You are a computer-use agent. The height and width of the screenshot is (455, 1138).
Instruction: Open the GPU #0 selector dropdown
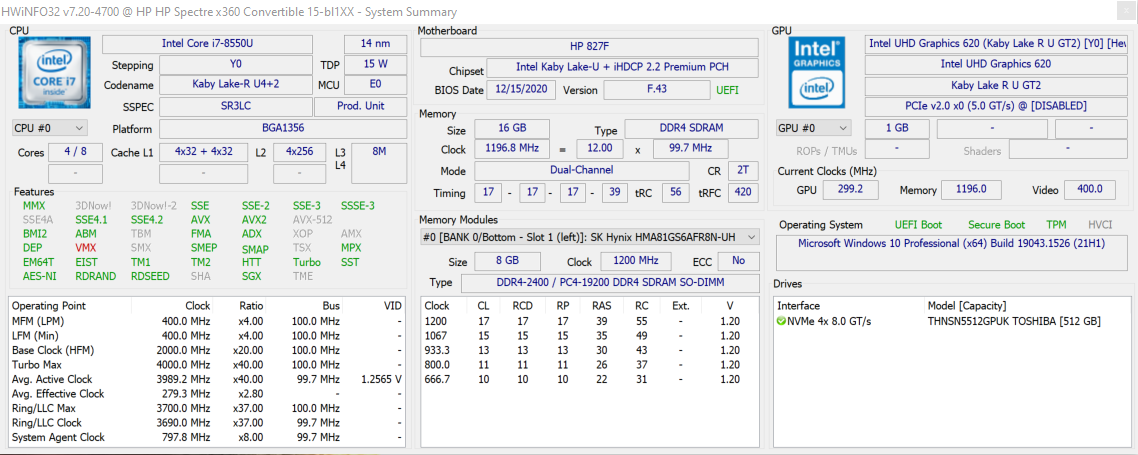coord(813,128)
